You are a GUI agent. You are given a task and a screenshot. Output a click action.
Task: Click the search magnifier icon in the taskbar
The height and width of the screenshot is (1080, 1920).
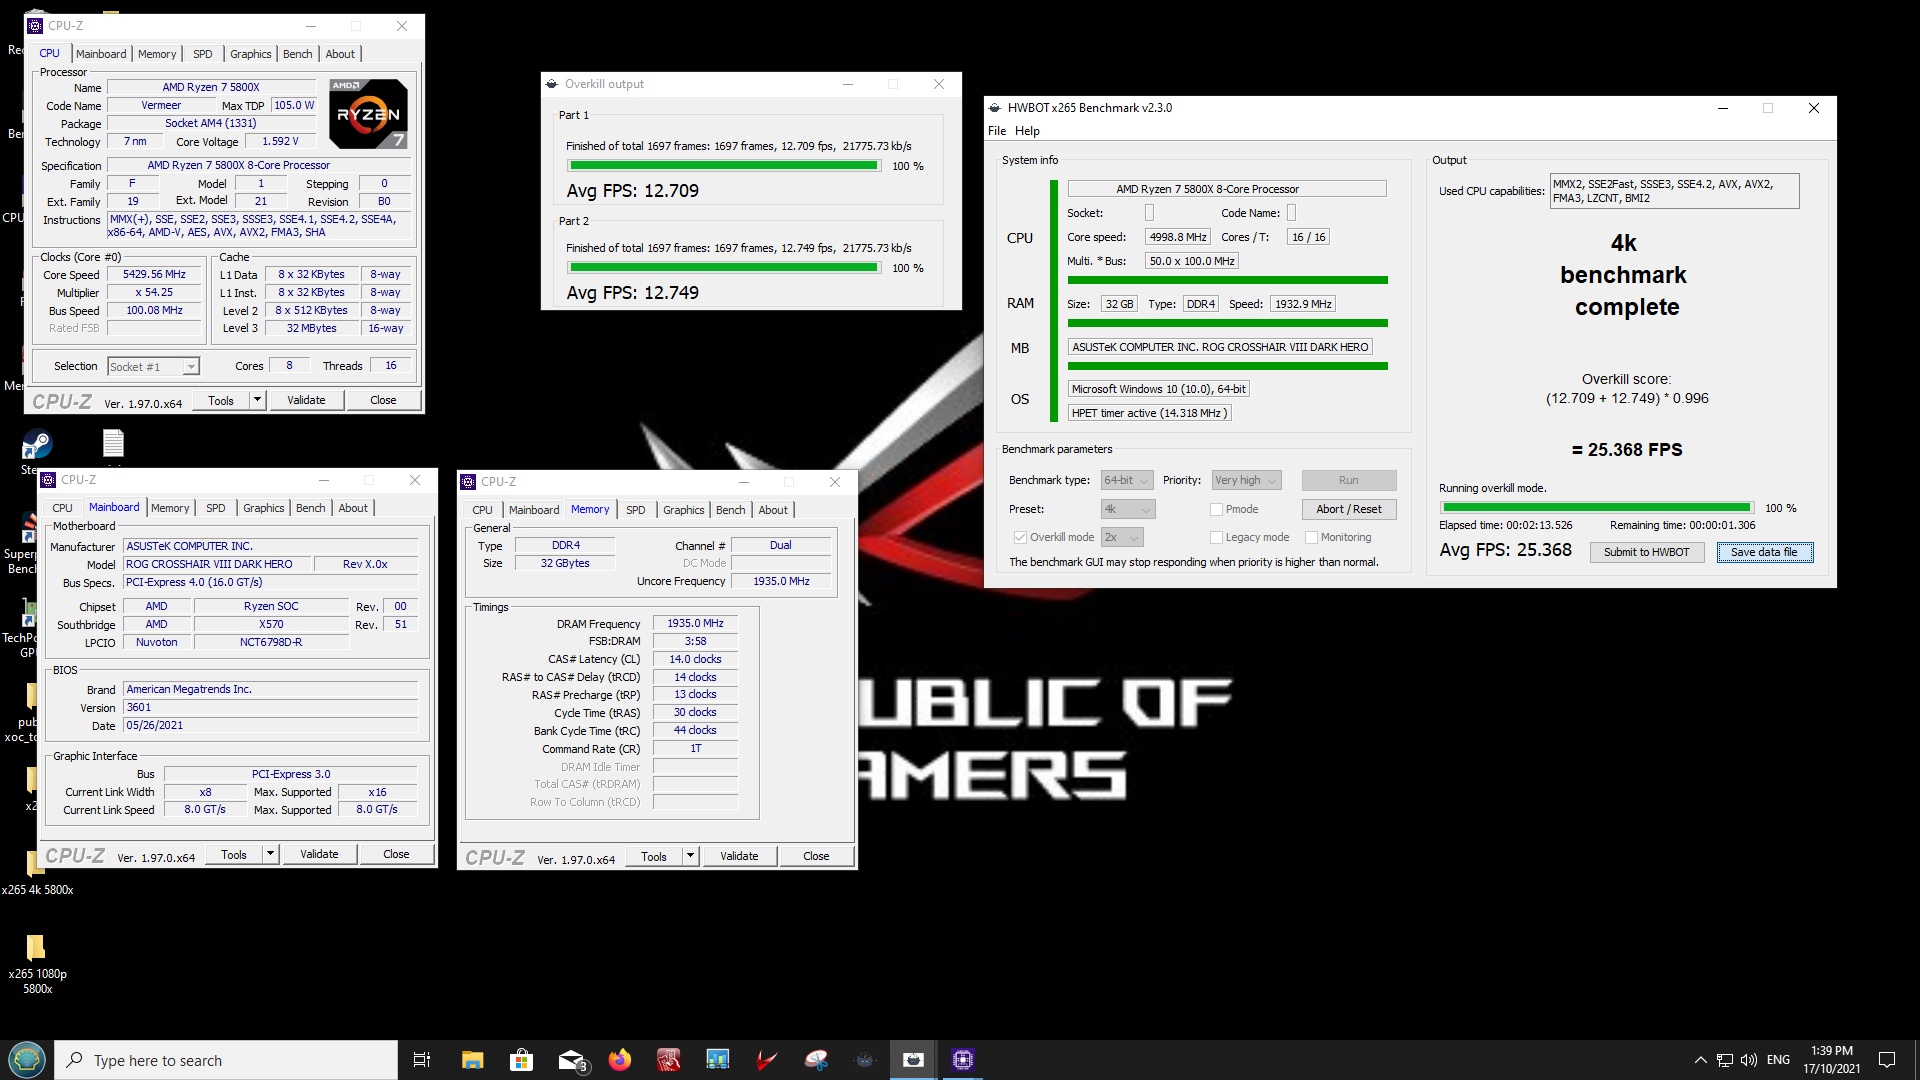point(74,1060)
